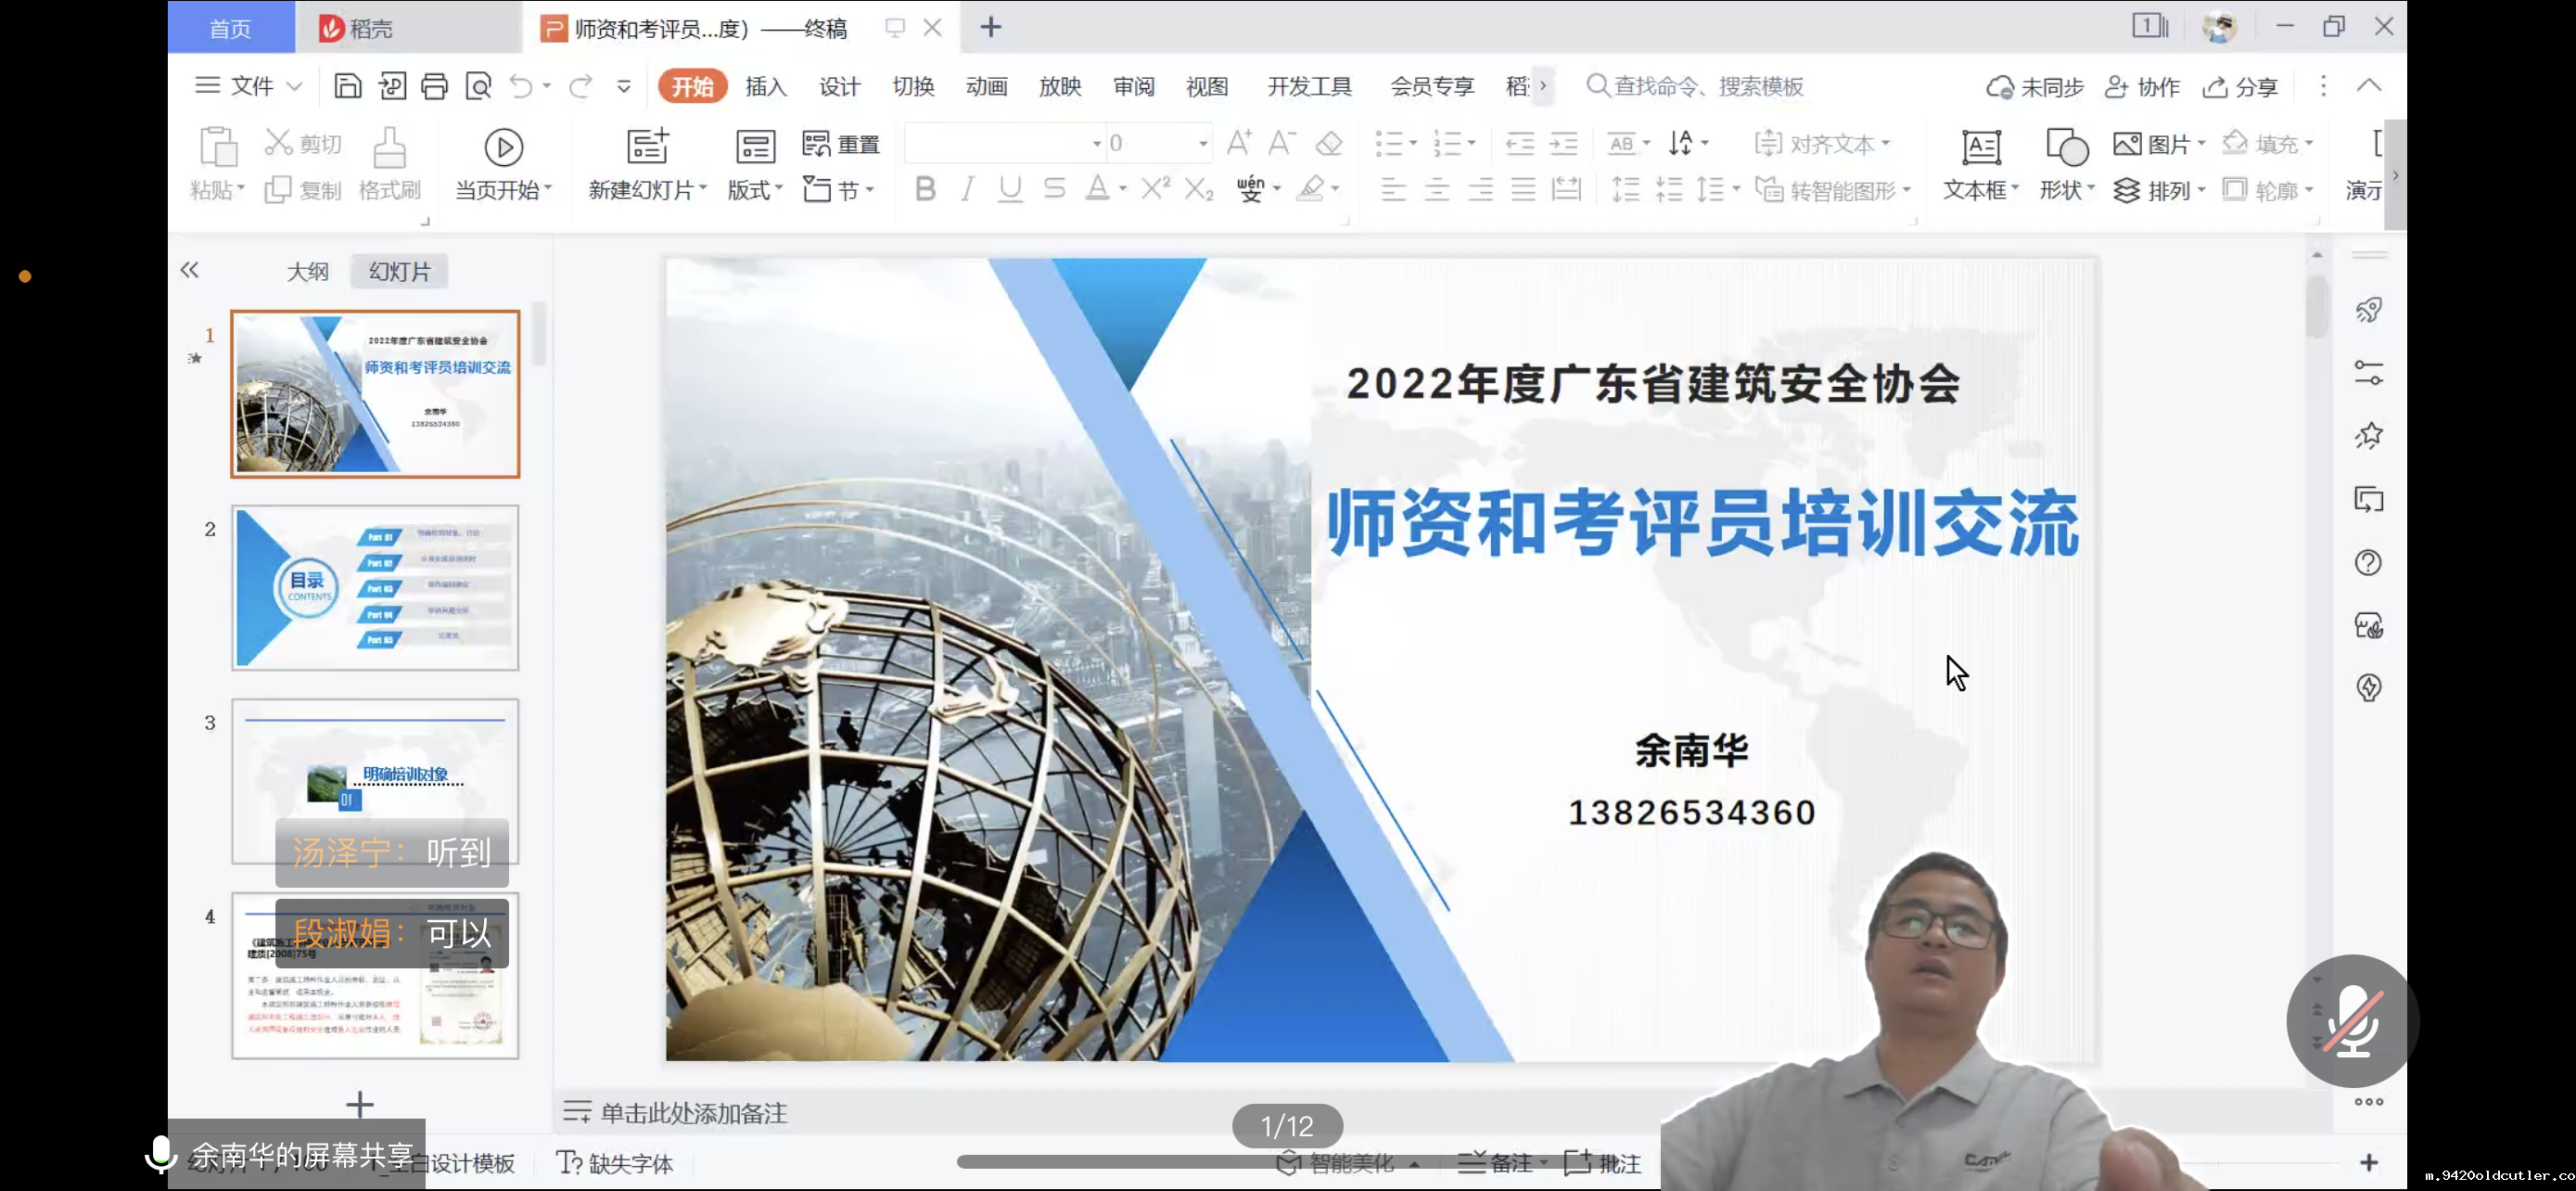Open Print Preview icon
The width and height of the screenshot is (2576, 1191).
pyautogui.click(x=478, y=86)
